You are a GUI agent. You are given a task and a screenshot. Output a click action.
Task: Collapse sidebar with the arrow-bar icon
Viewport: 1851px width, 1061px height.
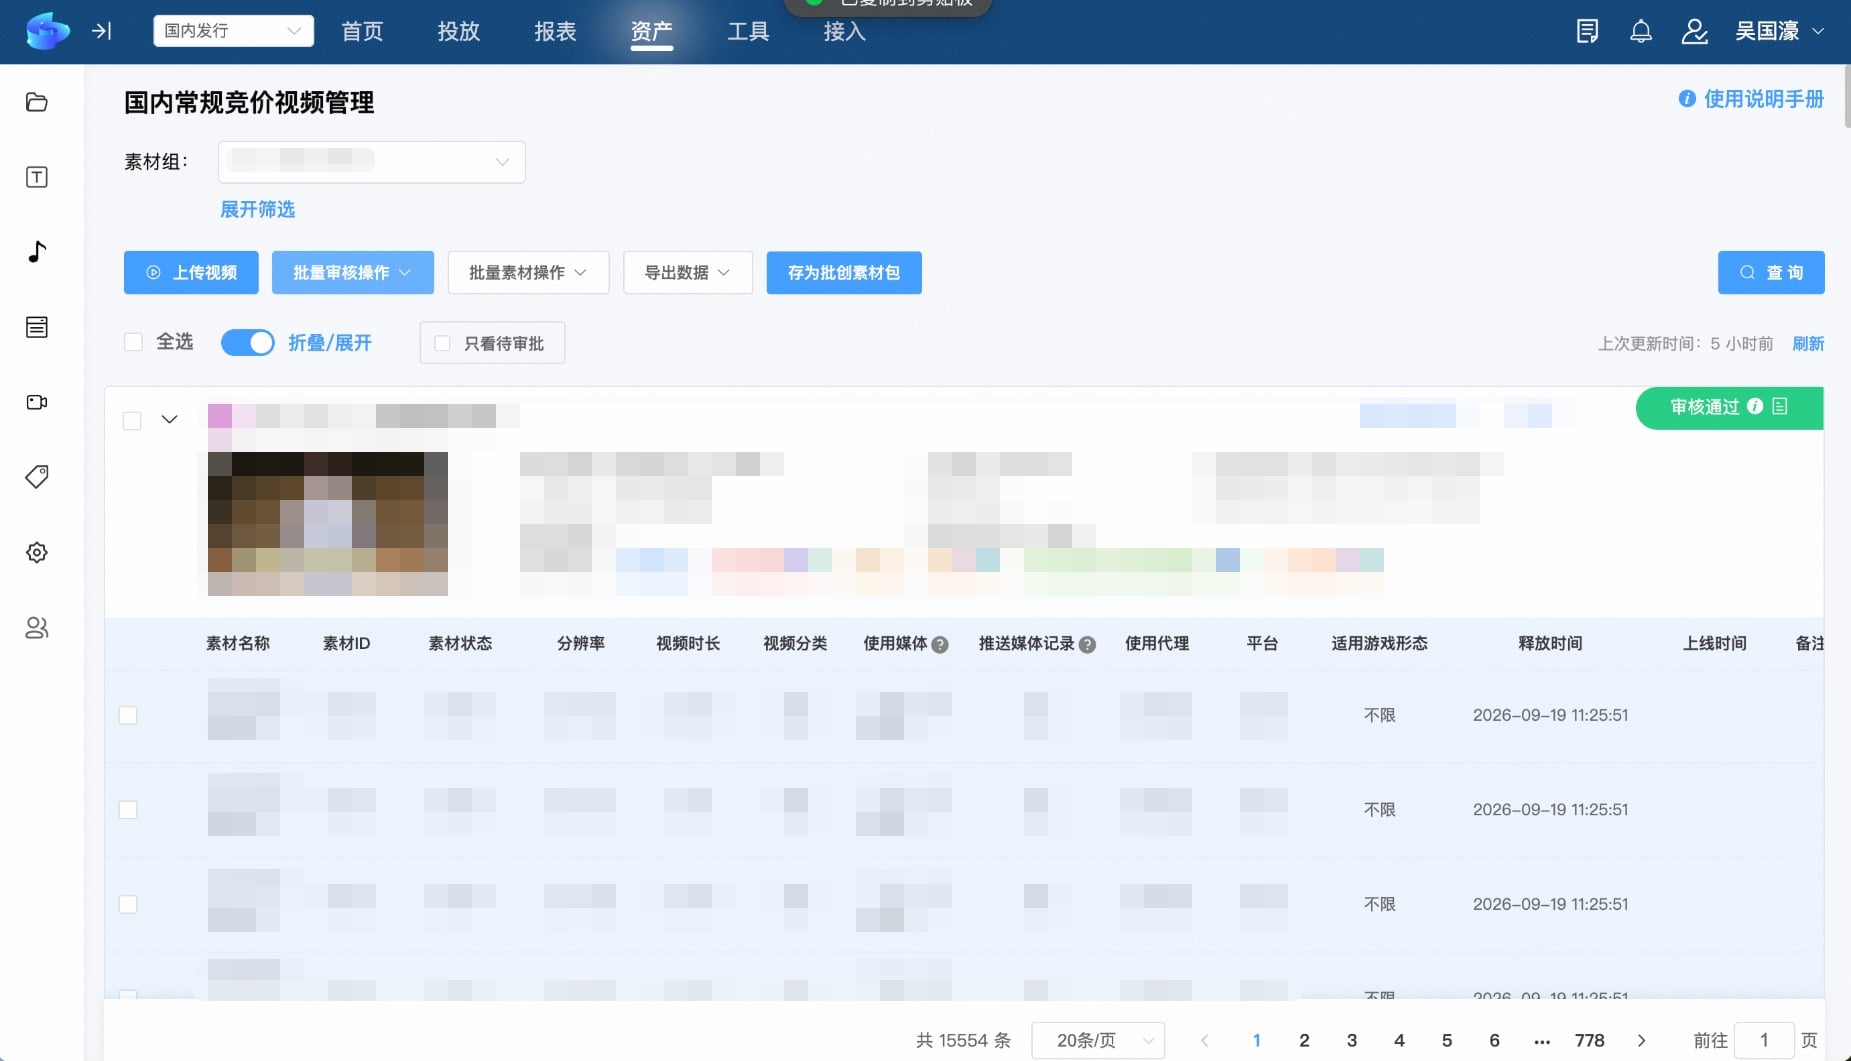pyautogui.click(x=102, y=31)
